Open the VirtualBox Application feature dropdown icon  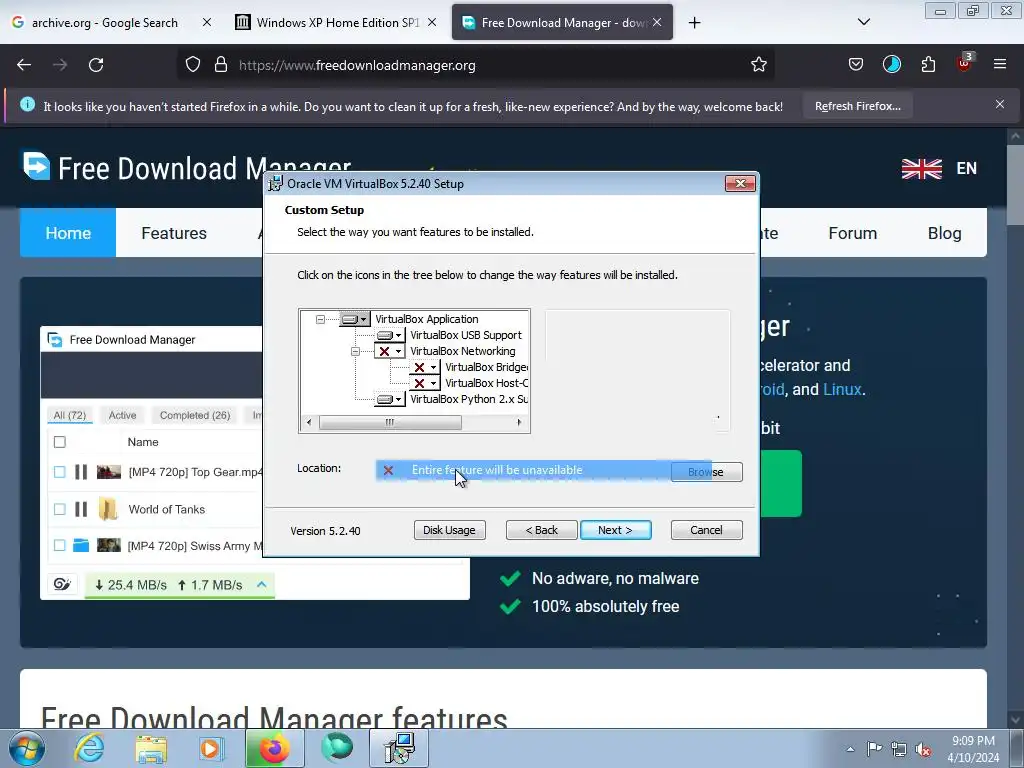click(x=355, y=319)
